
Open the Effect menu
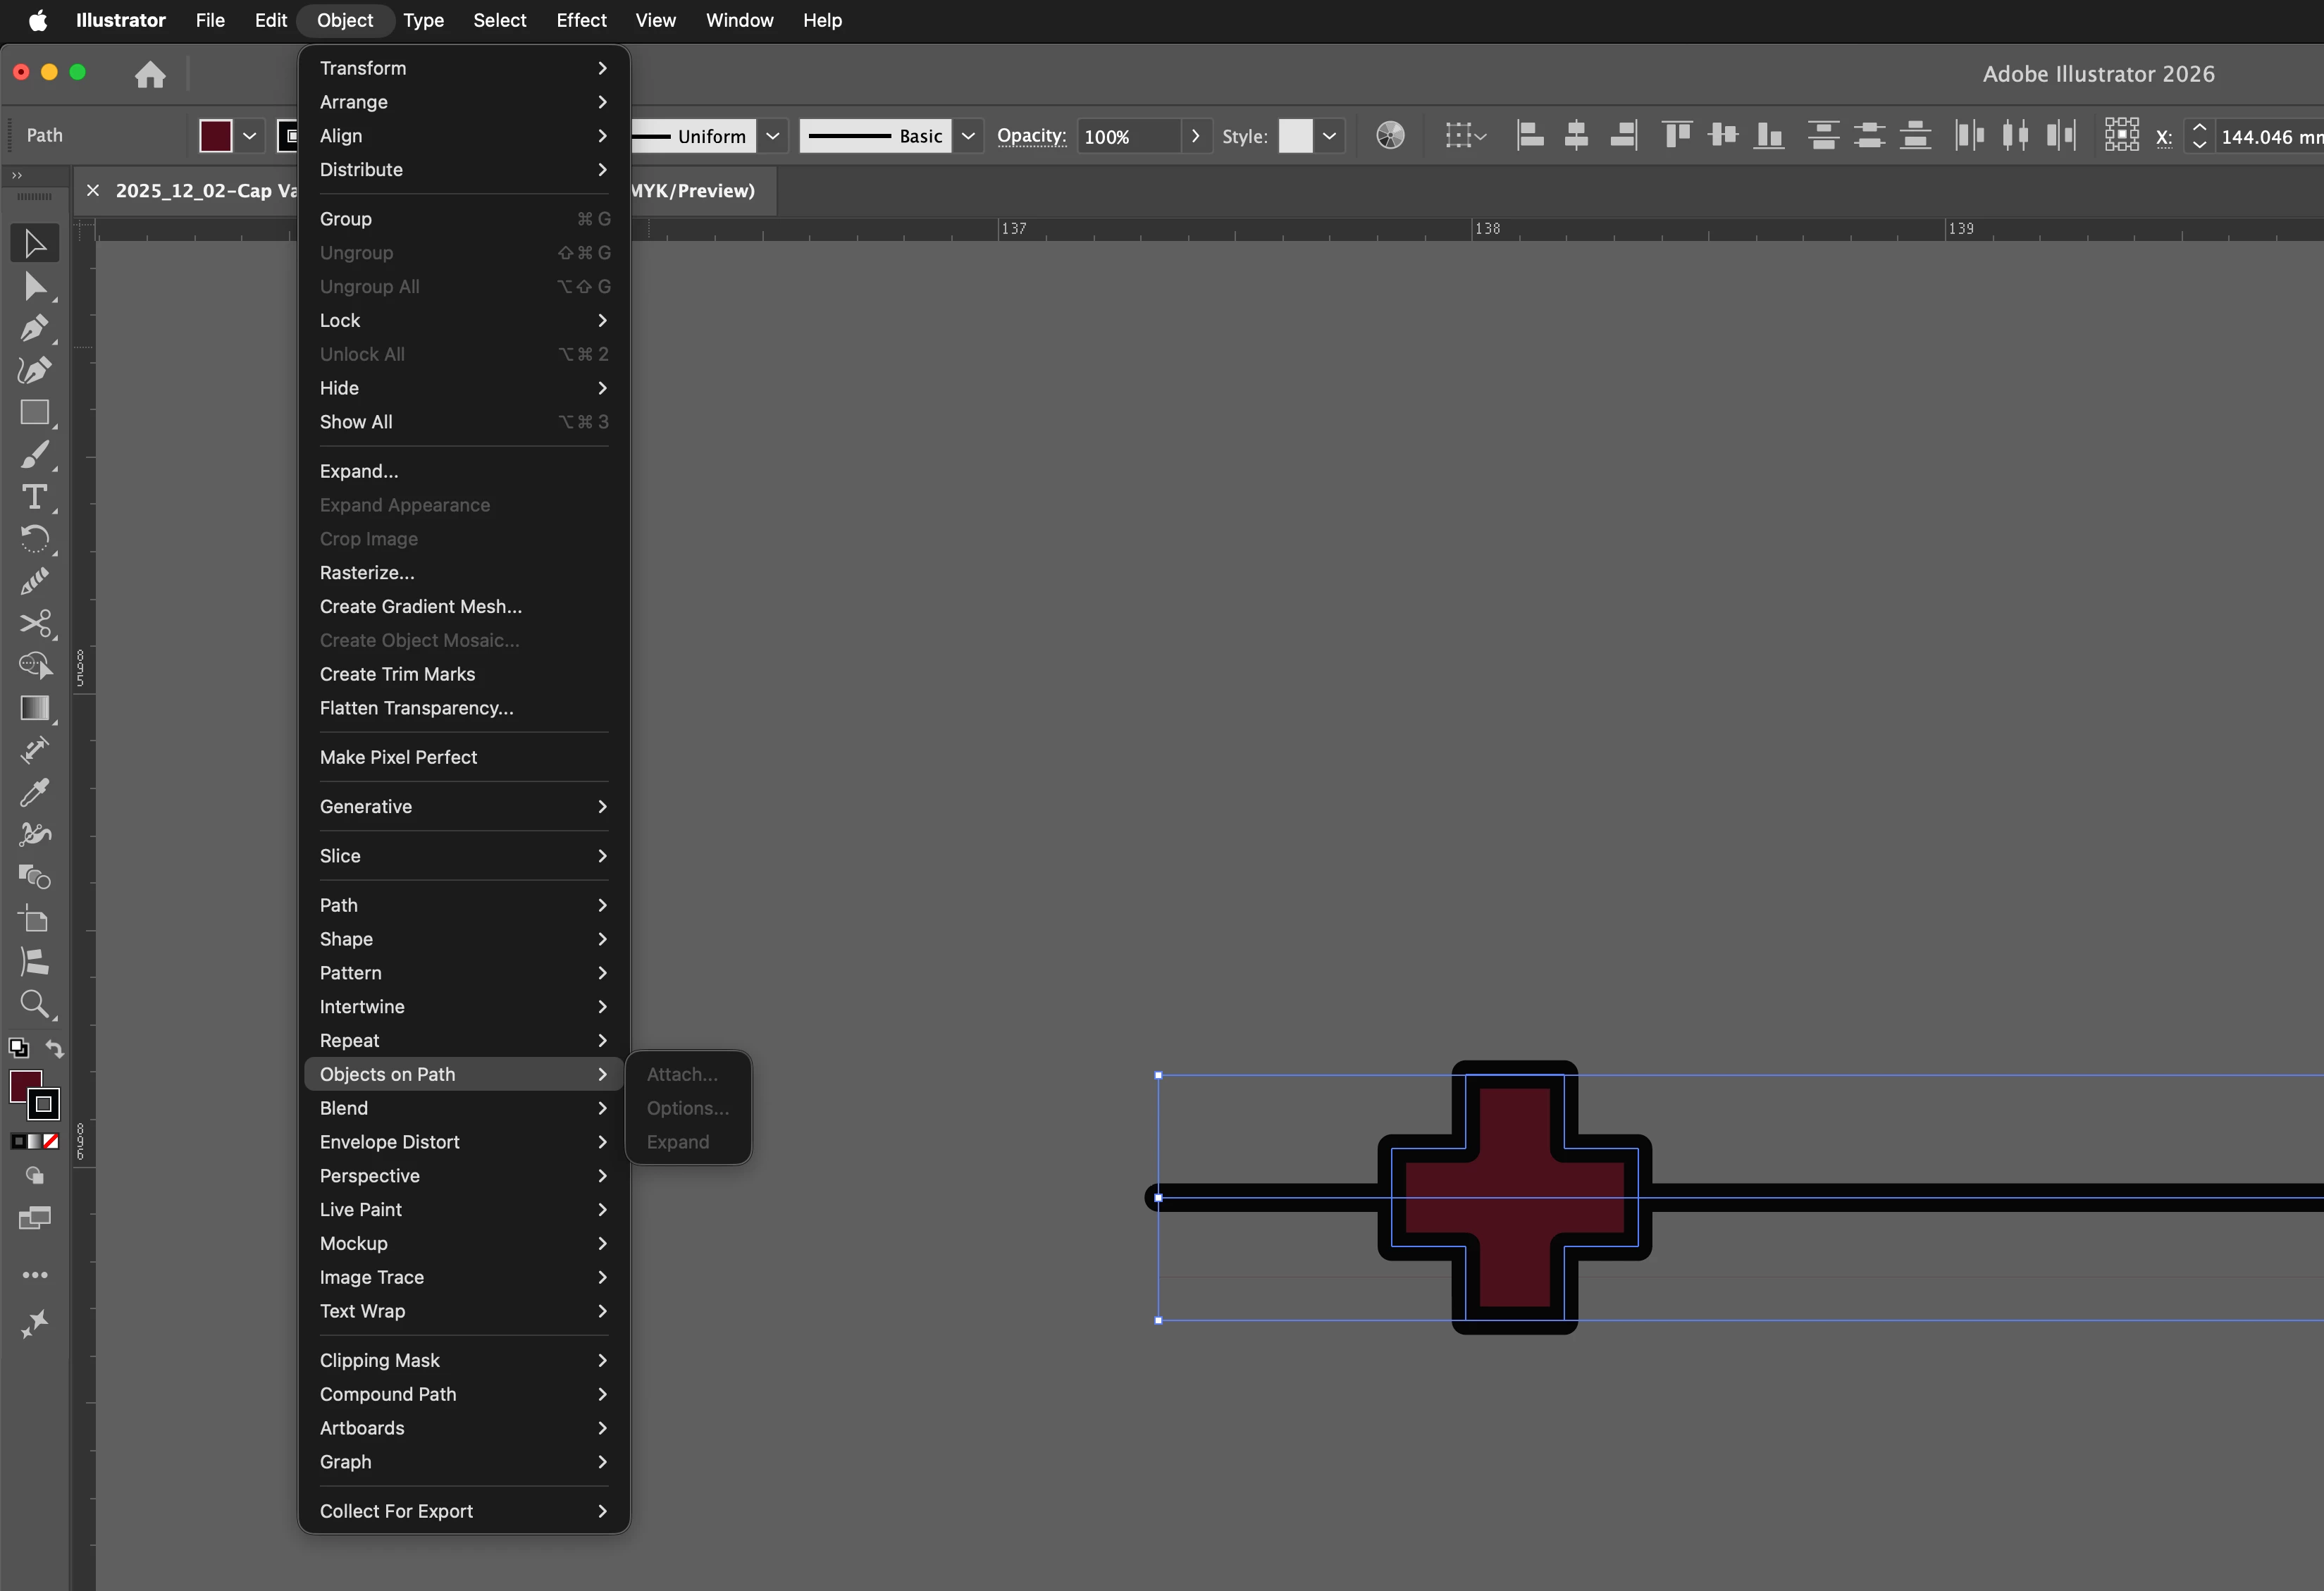tap(581, 20)
